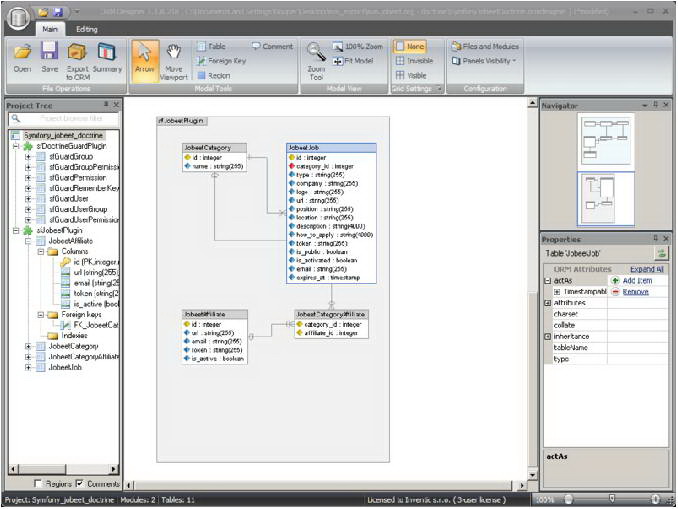This screenshot has width=678, height=509.
Task: Click the Foreign Key tool
Action: pos(220,61)
